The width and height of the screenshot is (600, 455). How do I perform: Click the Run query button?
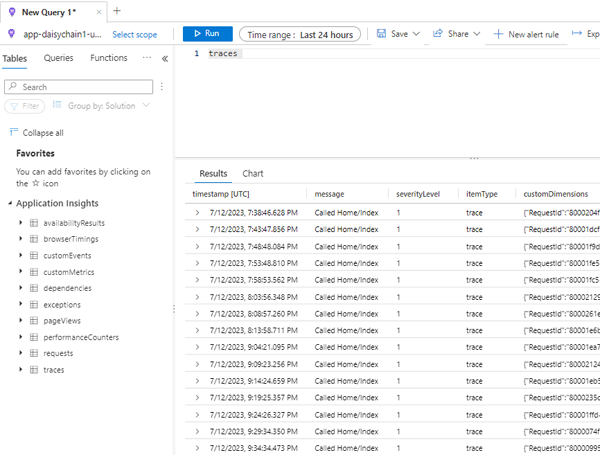(x=207, y=34)
